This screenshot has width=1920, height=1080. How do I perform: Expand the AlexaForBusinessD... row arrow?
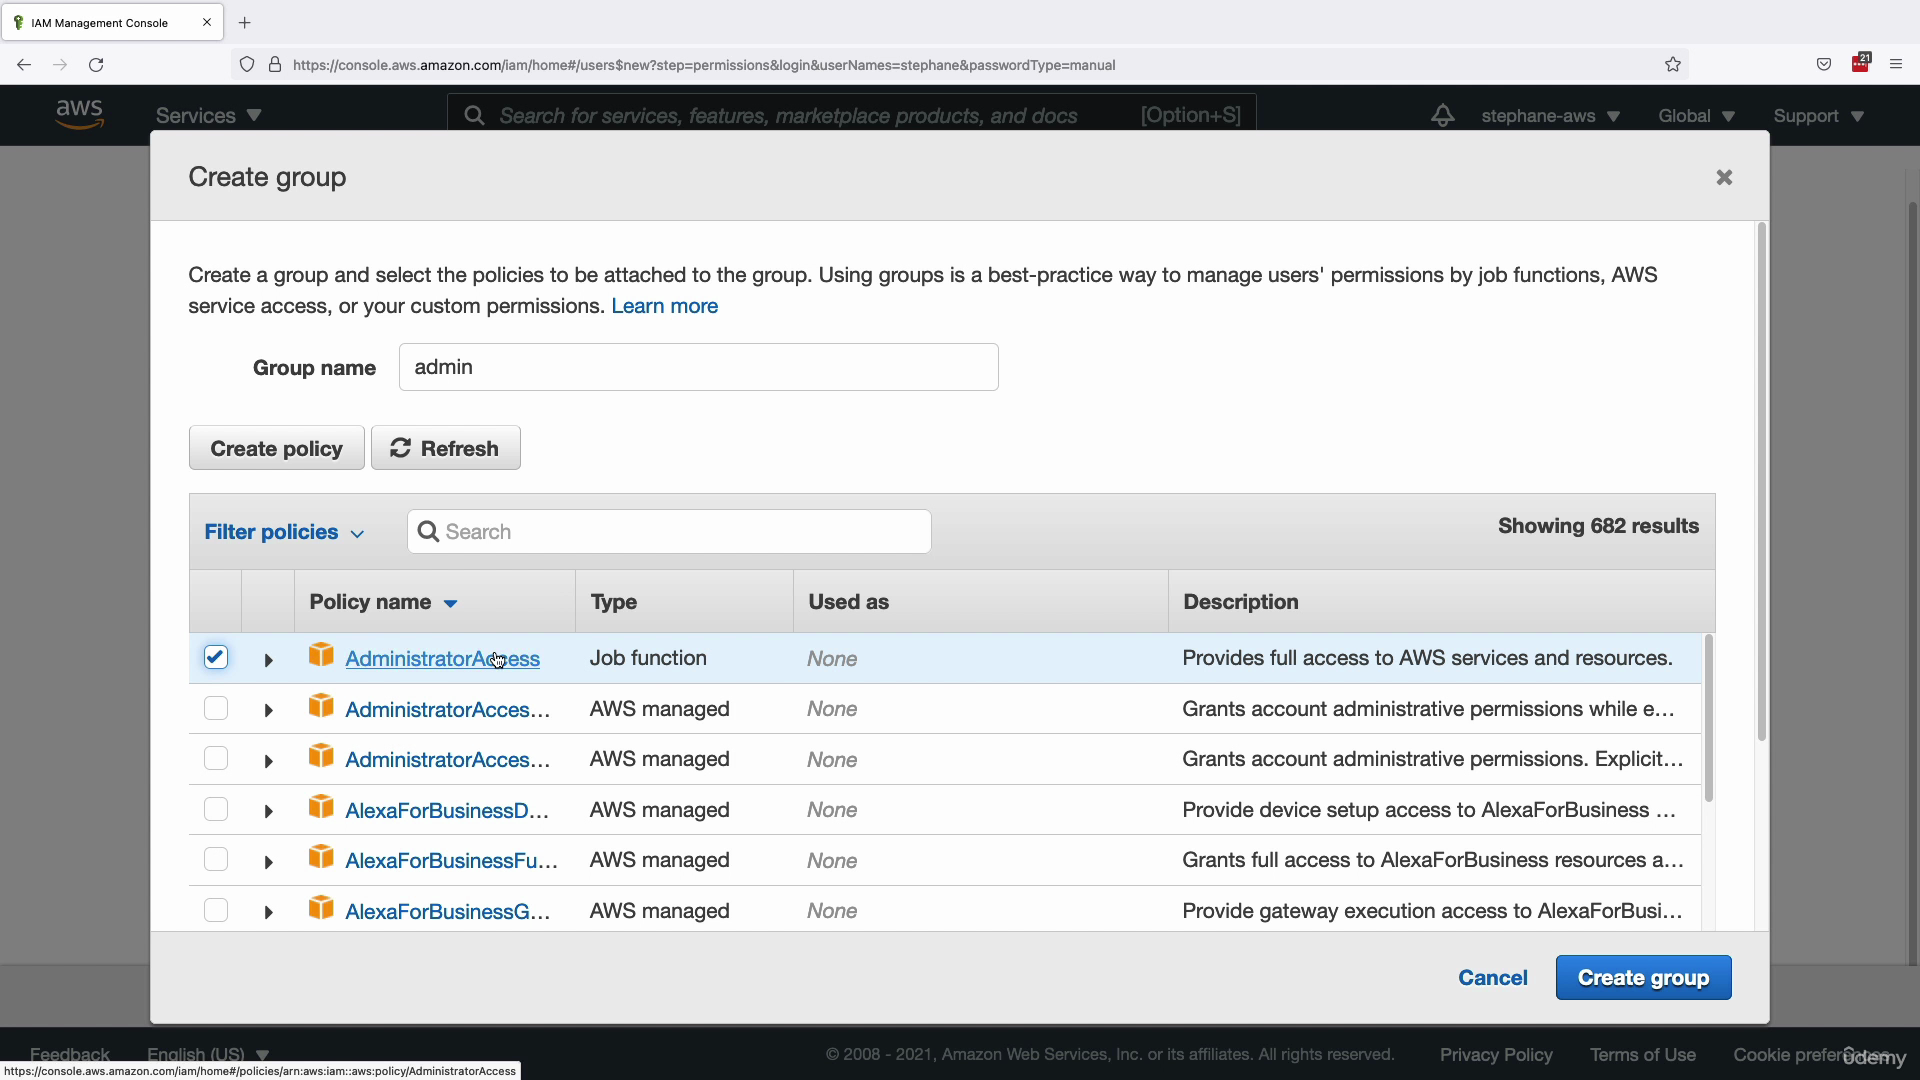pos(268,811)
